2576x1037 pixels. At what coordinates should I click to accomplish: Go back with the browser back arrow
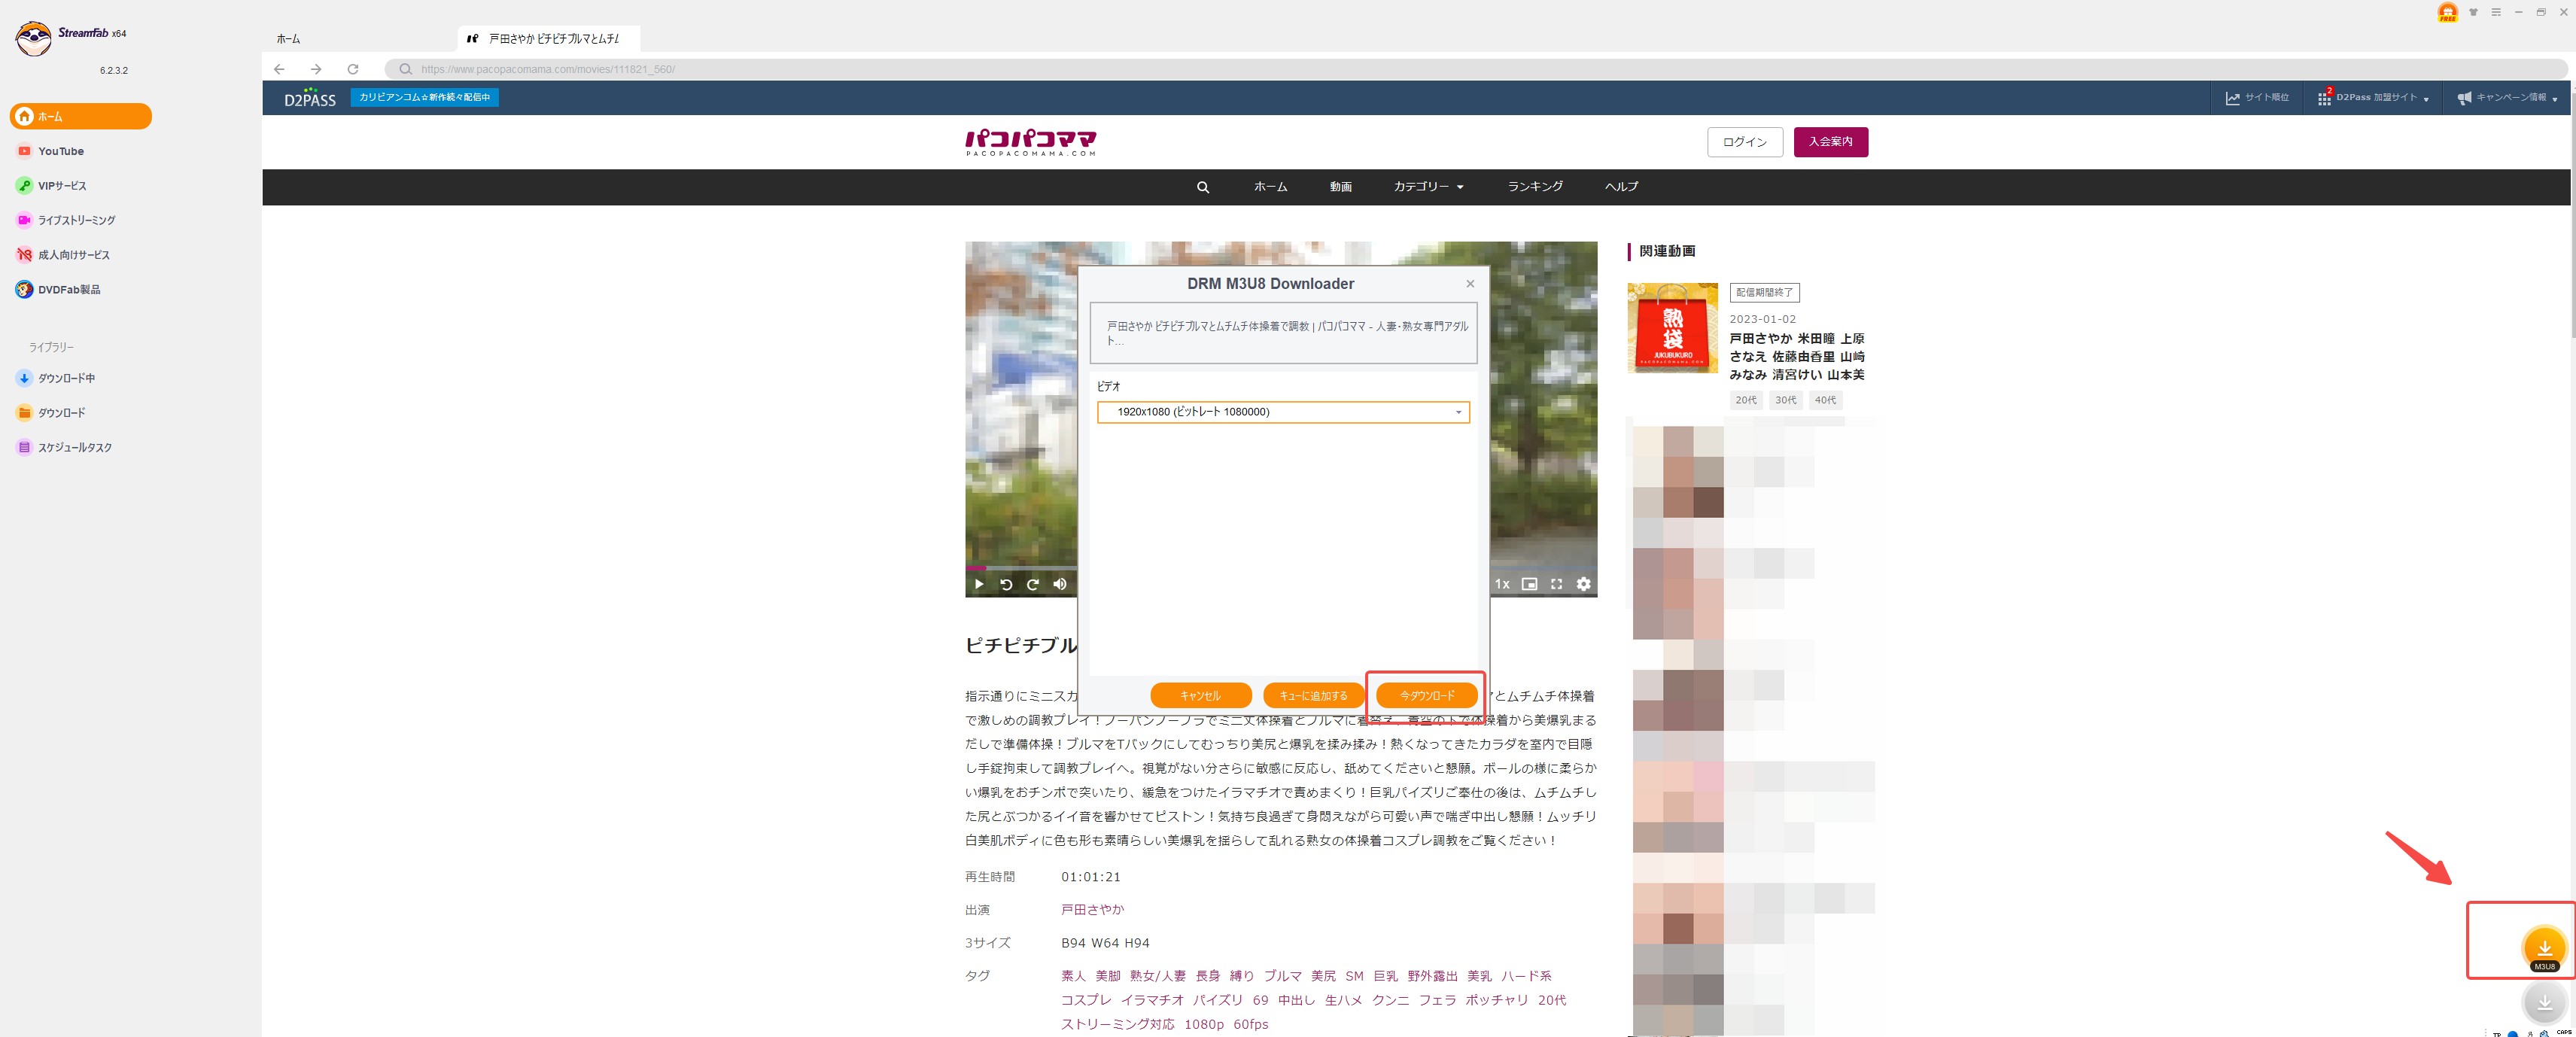click(279, 69)
